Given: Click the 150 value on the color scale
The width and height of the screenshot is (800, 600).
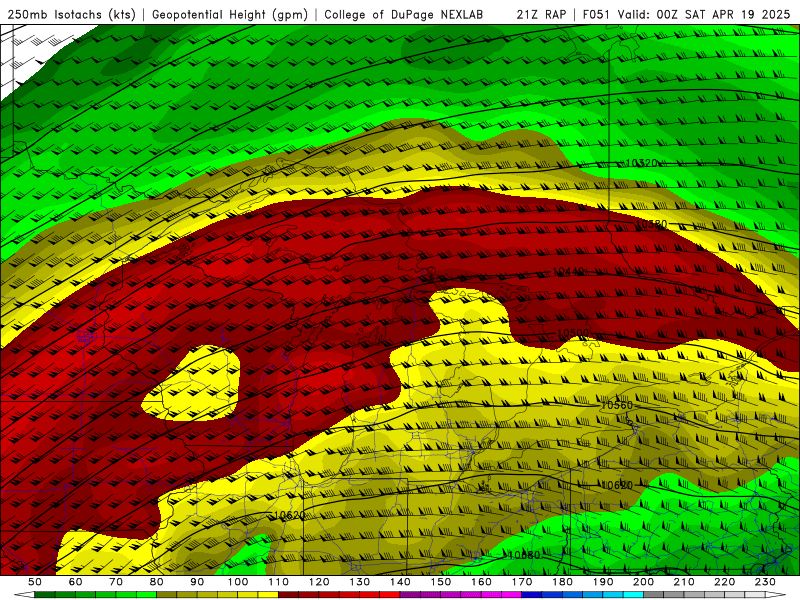Looking at the screenshot, I should [440, 582].
